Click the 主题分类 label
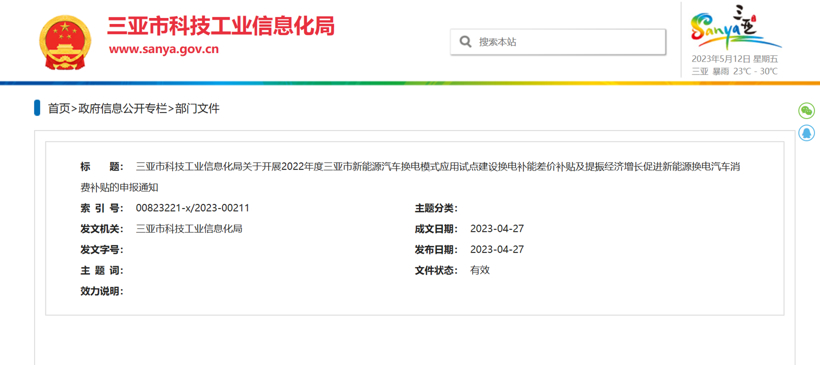Viewport: 820px width, 365px height. pyautogui.click(x=436, y=208)
